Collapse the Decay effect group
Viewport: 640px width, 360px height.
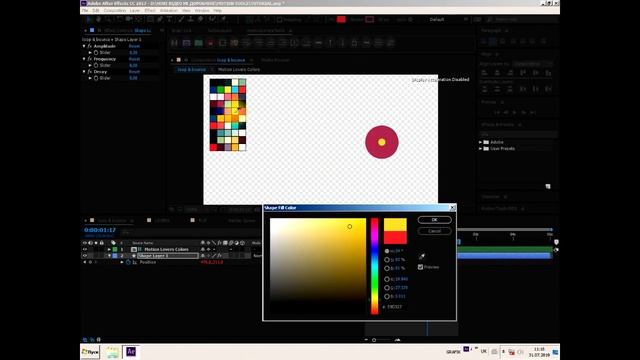(84, 72)
